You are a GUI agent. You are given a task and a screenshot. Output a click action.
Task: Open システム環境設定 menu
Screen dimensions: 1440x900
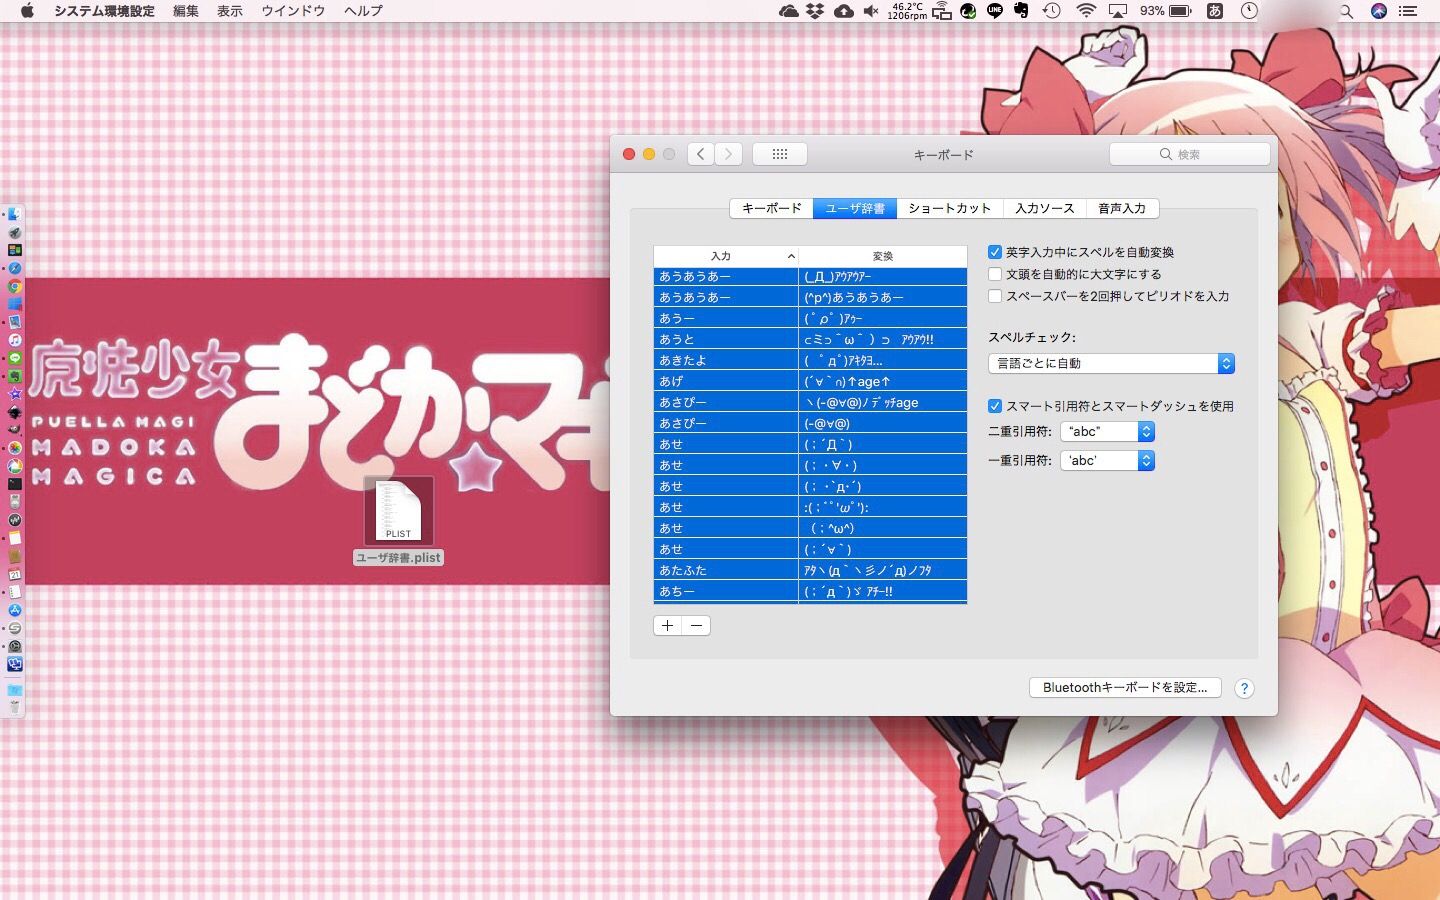pyautogui.click(x=104, y=11)
